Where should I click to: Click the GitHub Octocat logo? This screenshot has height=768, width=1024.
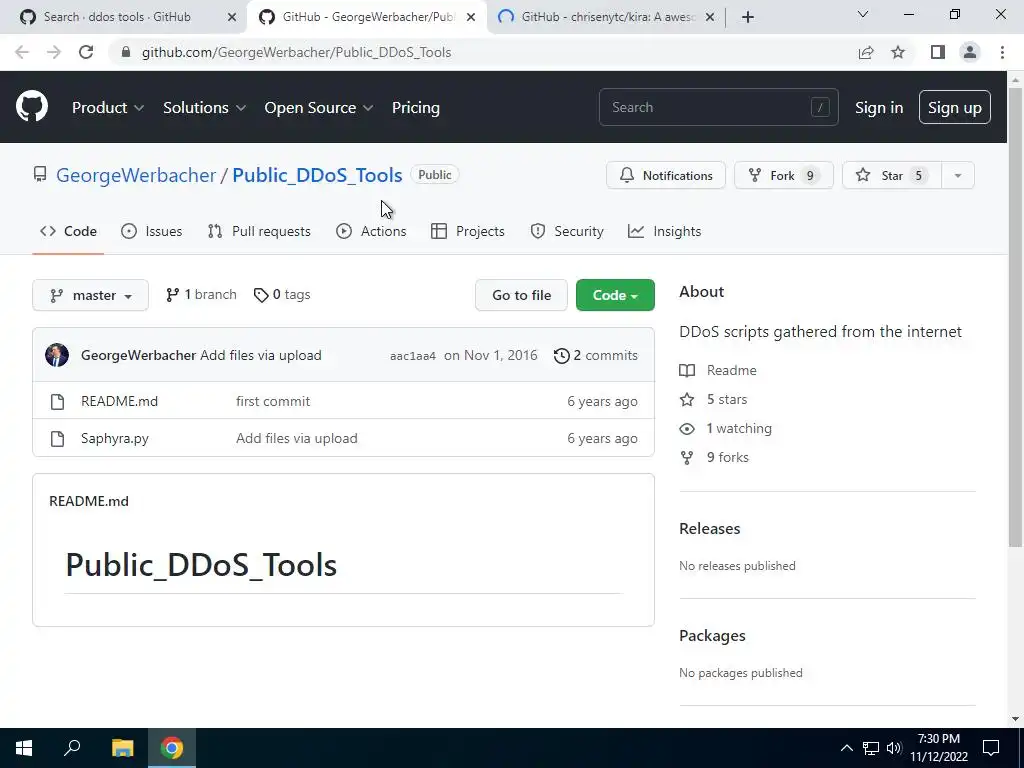point(32,107)
